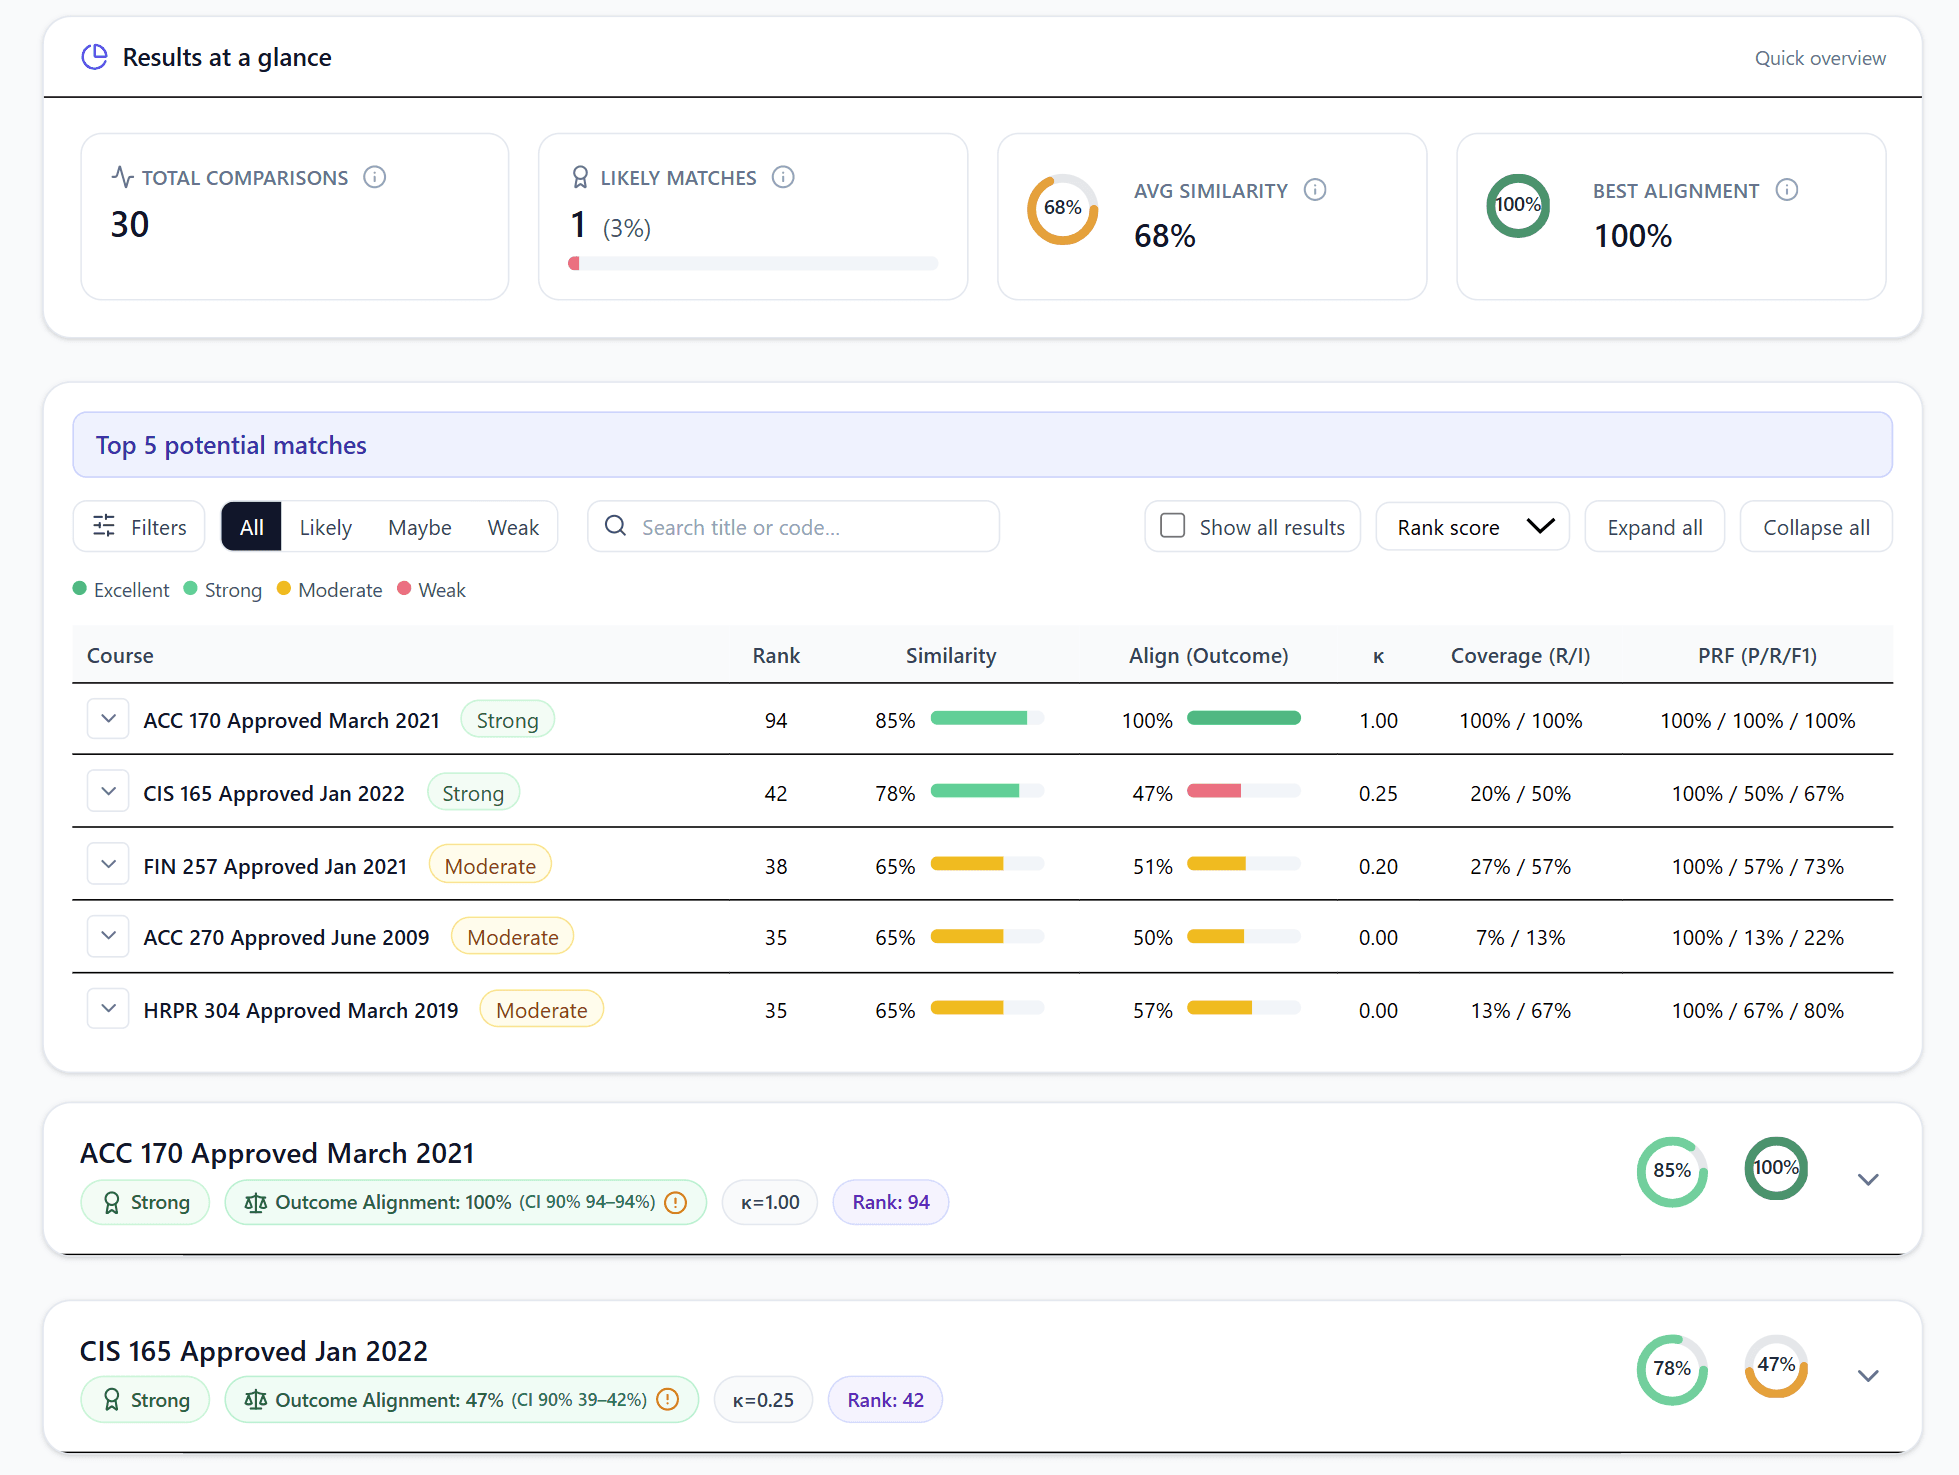Click the info icon next to Avg Similarity
The image size is (1959, 1475).
click(1315, 189)
